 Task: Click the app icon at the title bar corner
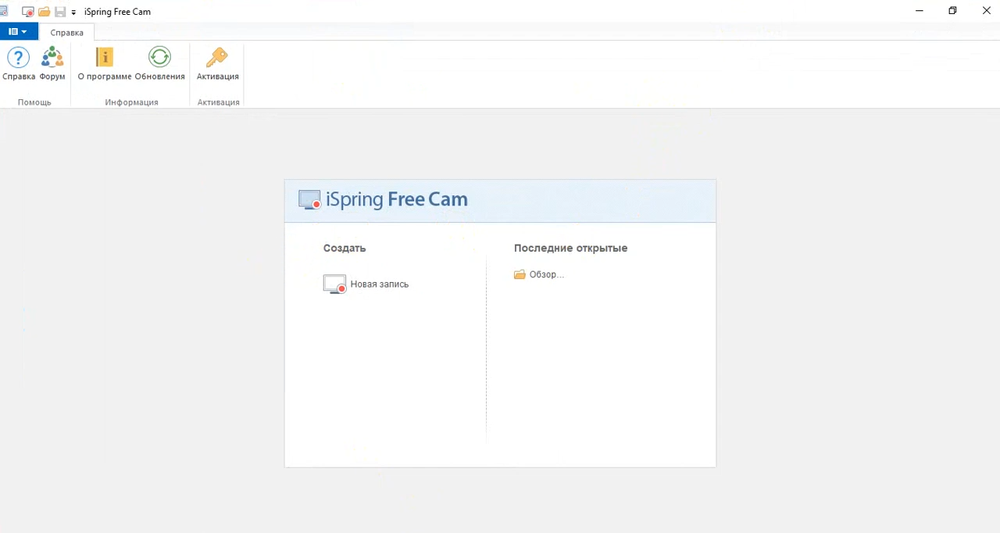tap(3, 11)
